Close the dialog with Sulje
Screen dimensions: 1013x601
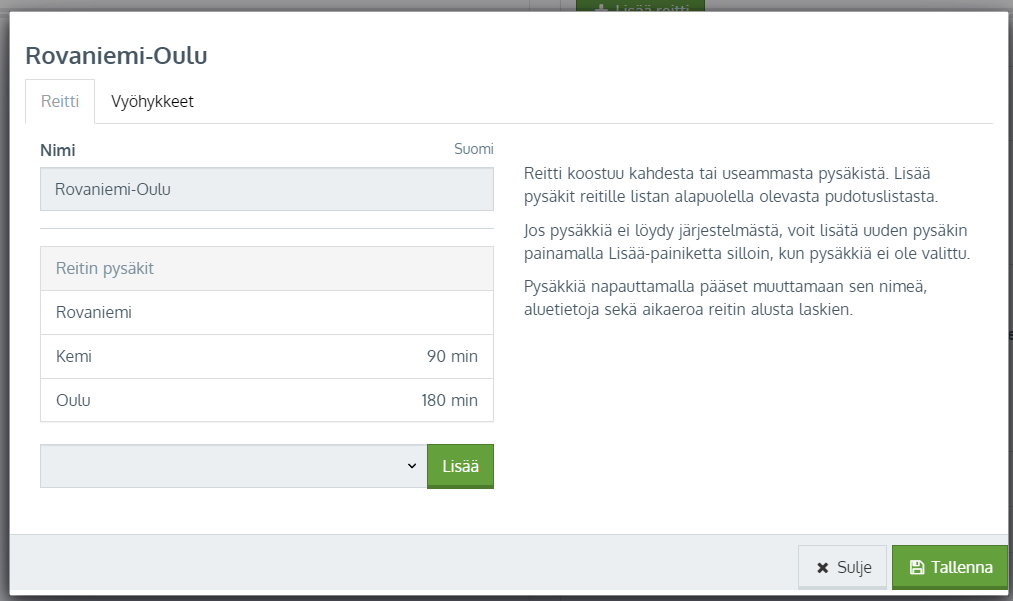842,567
